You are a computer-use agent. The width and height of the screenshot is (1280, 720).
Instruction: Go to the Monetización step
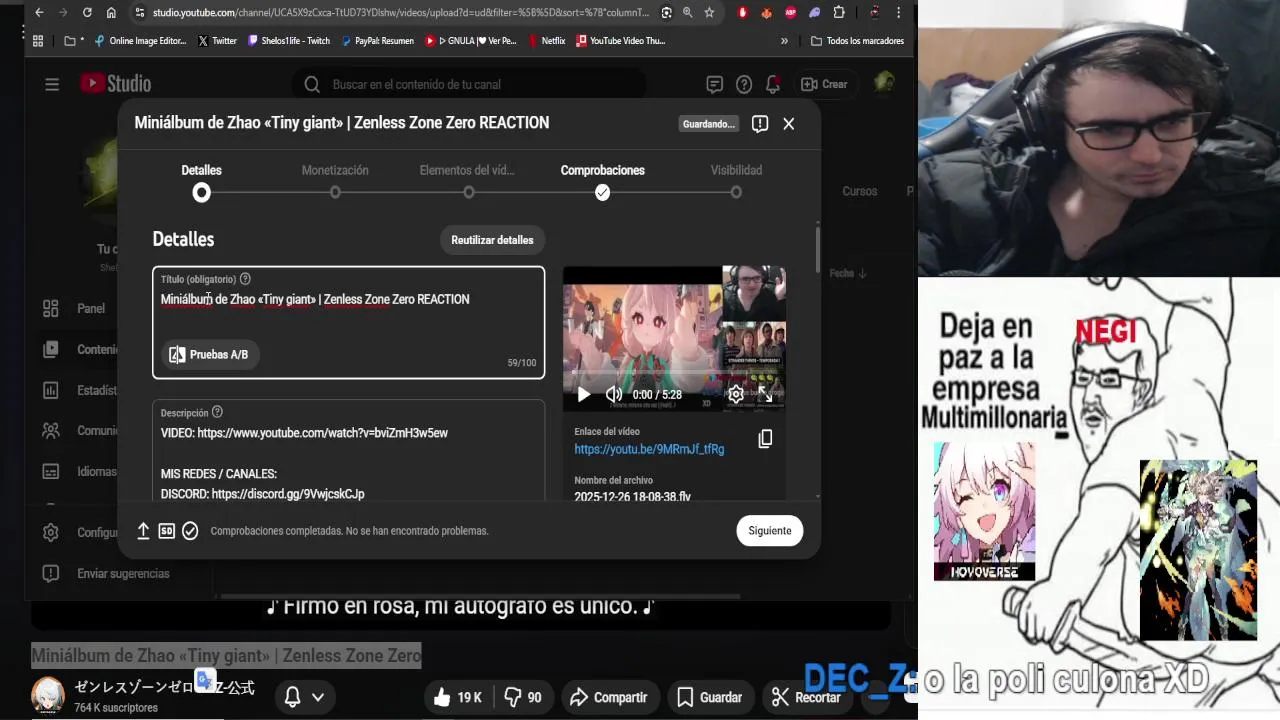click(335, 181)
